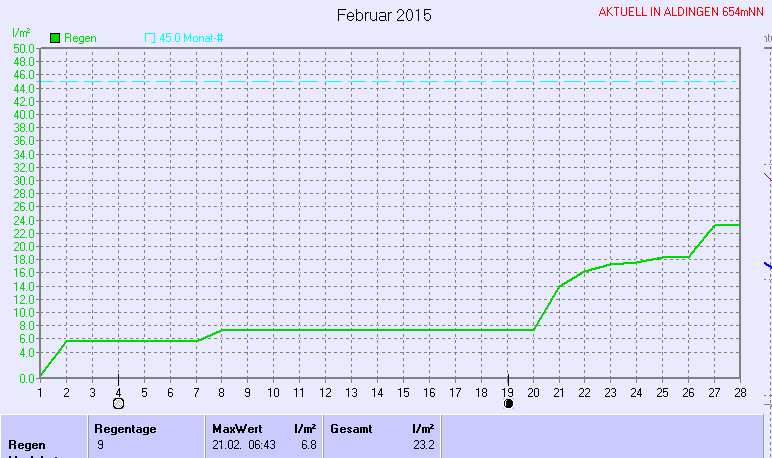Click the Regentage value 9

pos(101,444)
